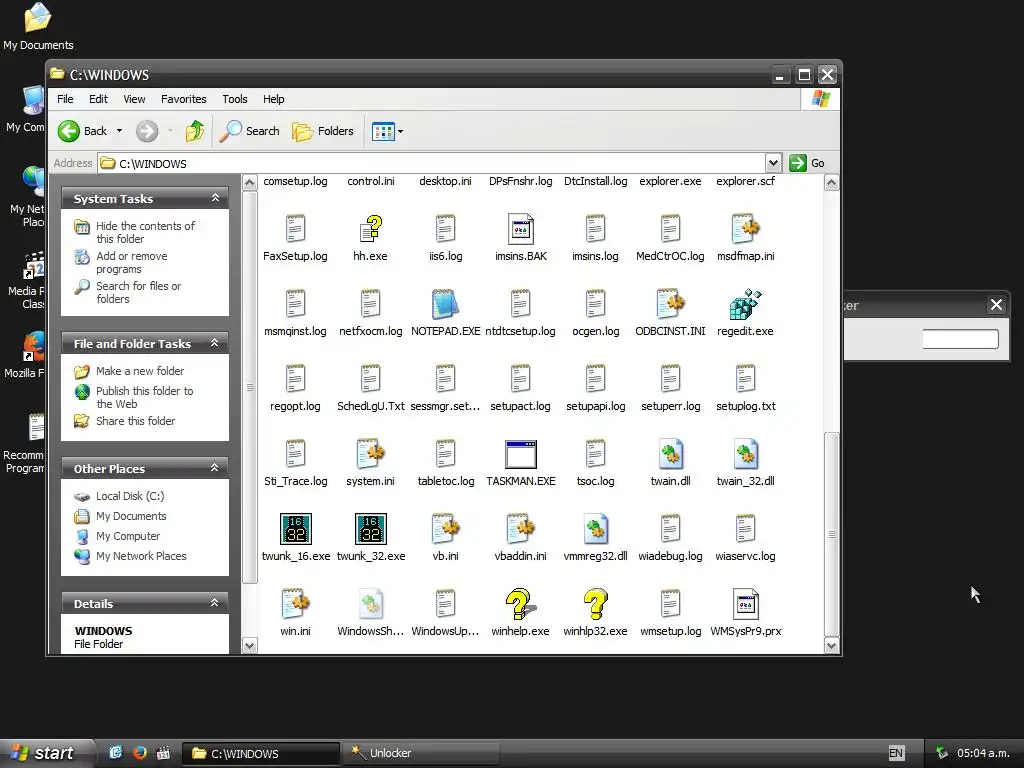Click the Go button

pos(808,163)
